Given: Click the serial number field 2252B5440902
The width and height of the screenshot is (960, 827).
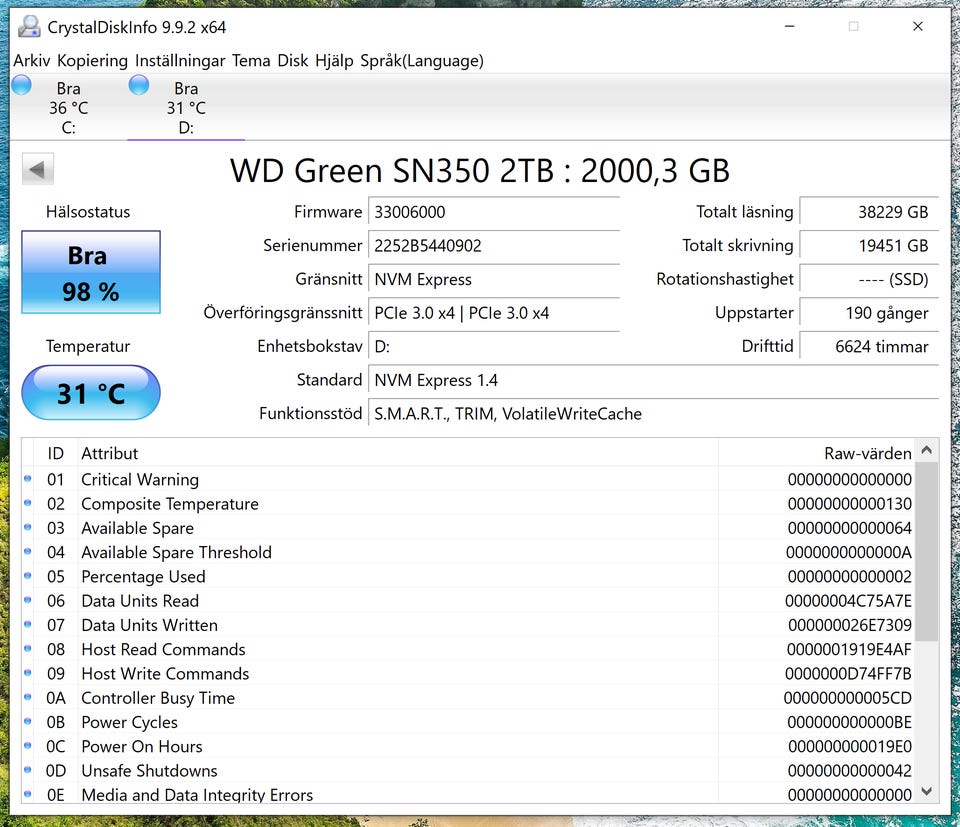Looking at the screenshot, I should 494,246.
